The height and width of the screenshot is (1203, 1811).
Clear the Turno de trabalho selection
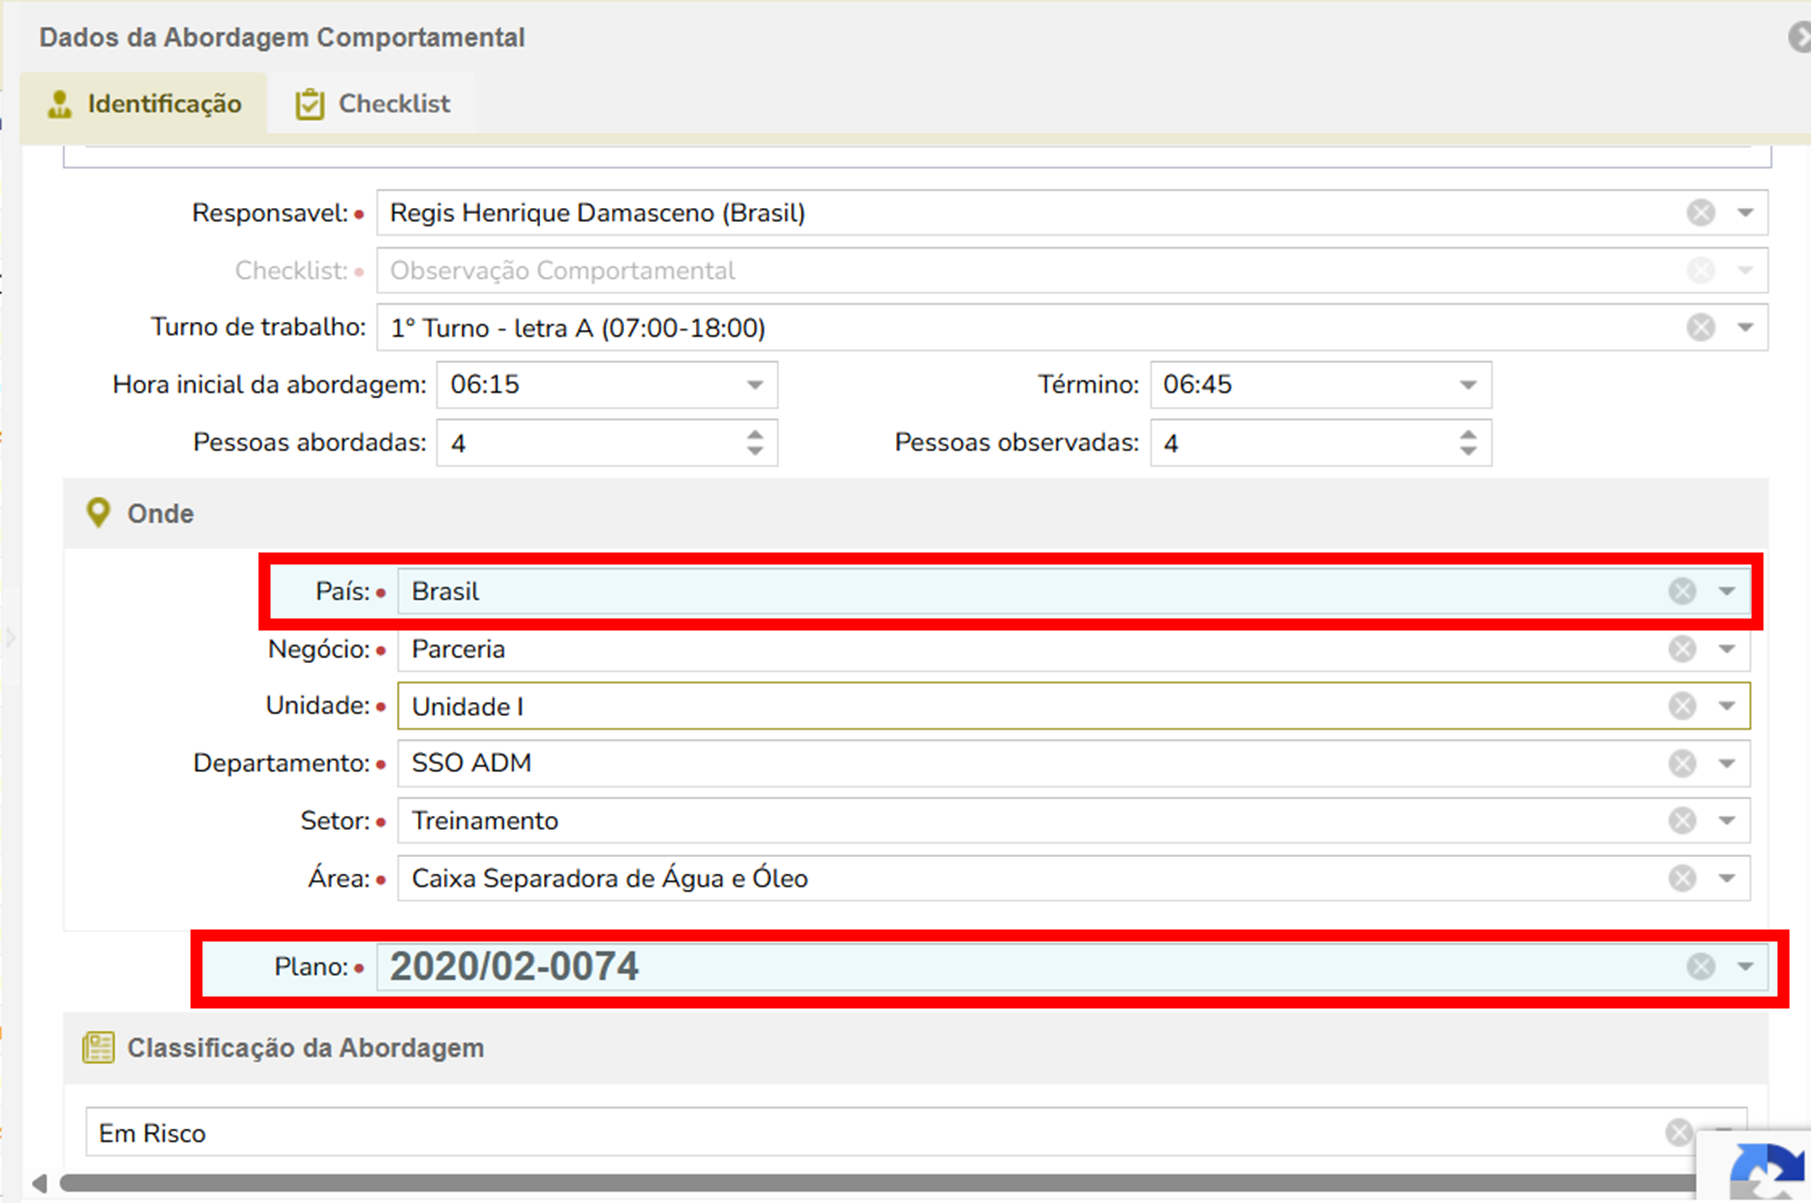click(1700, 328)
